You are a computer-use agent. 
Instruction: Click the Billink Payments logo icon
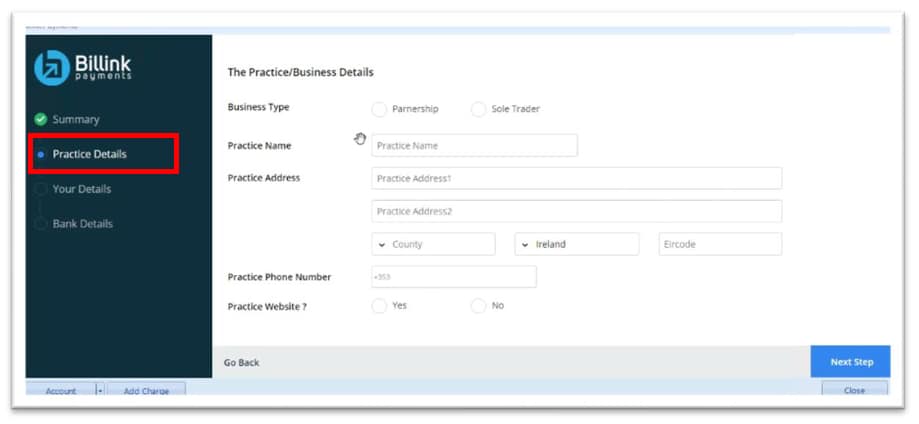tap(51, 68)
